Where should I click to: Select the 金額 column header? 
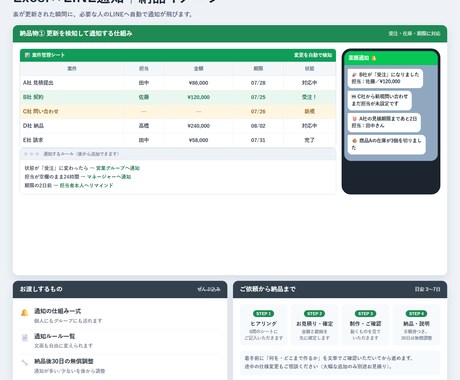pos(199,69)
